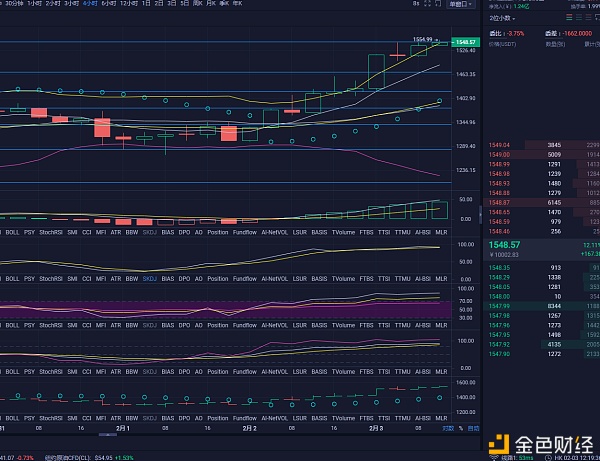Switch chart to 30分钟 timeframe
The height and width of the screenshot is (461, 600).
tap(14, 3)
